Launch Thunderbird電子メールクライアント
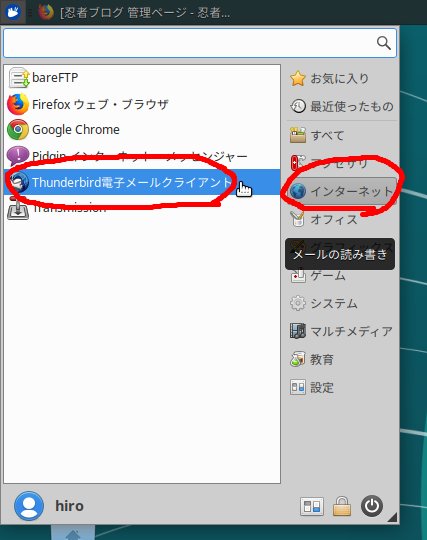Image resolution: width=427 pixels, height=540 pixels. [x=142, y=182]
